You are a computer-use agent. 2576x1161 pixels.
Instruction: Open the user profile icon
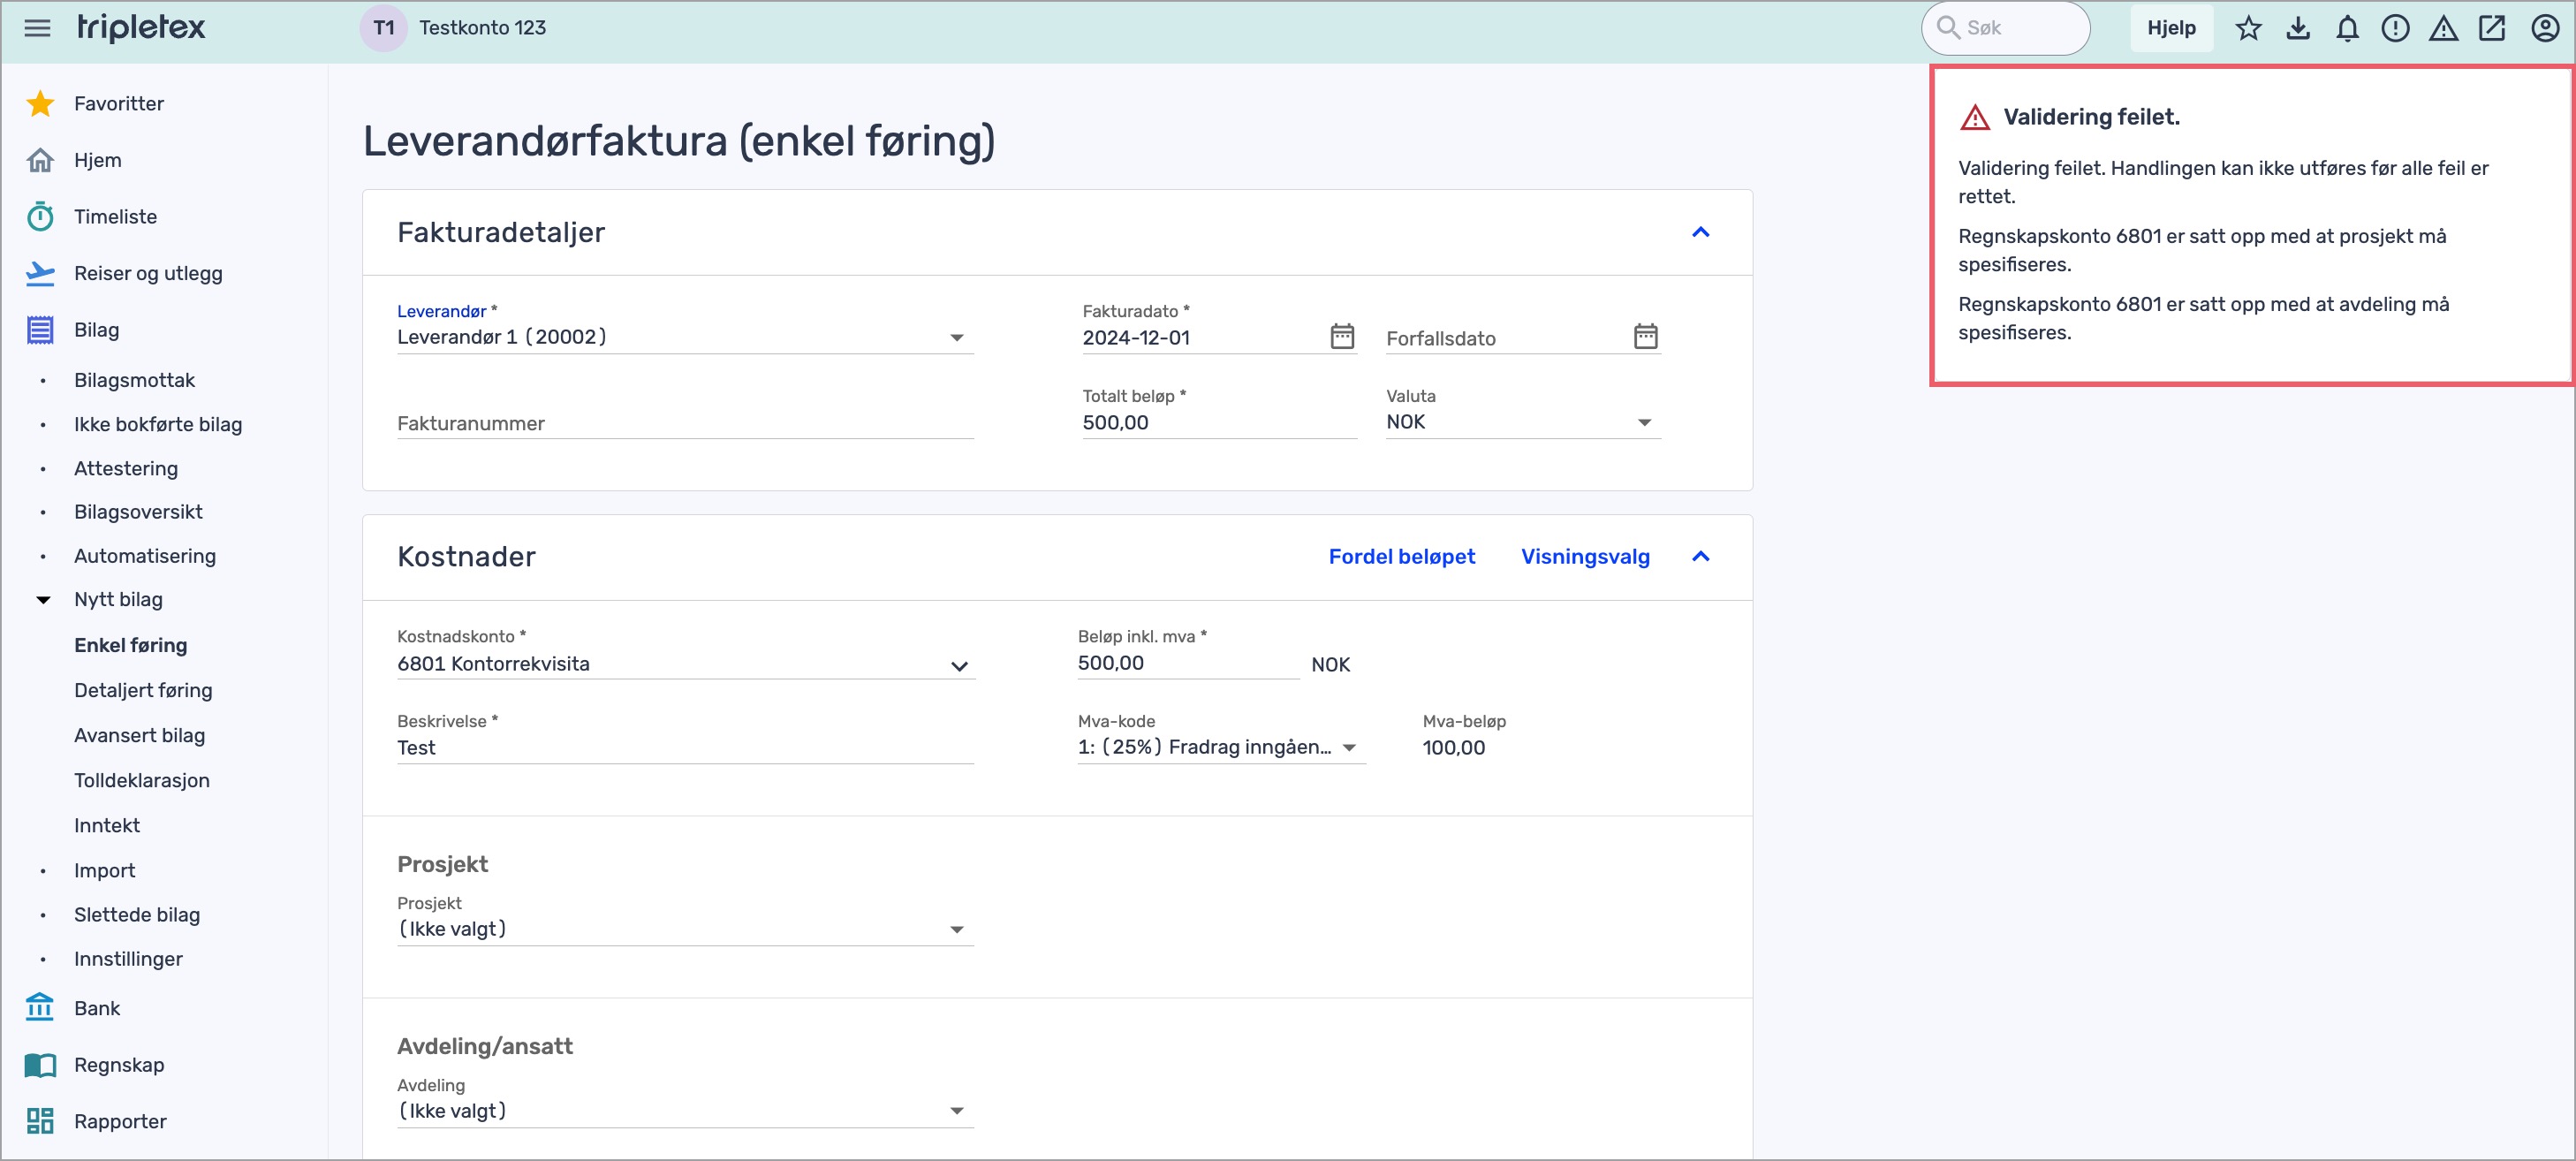pyautogui.click(x=2545, y=28)
